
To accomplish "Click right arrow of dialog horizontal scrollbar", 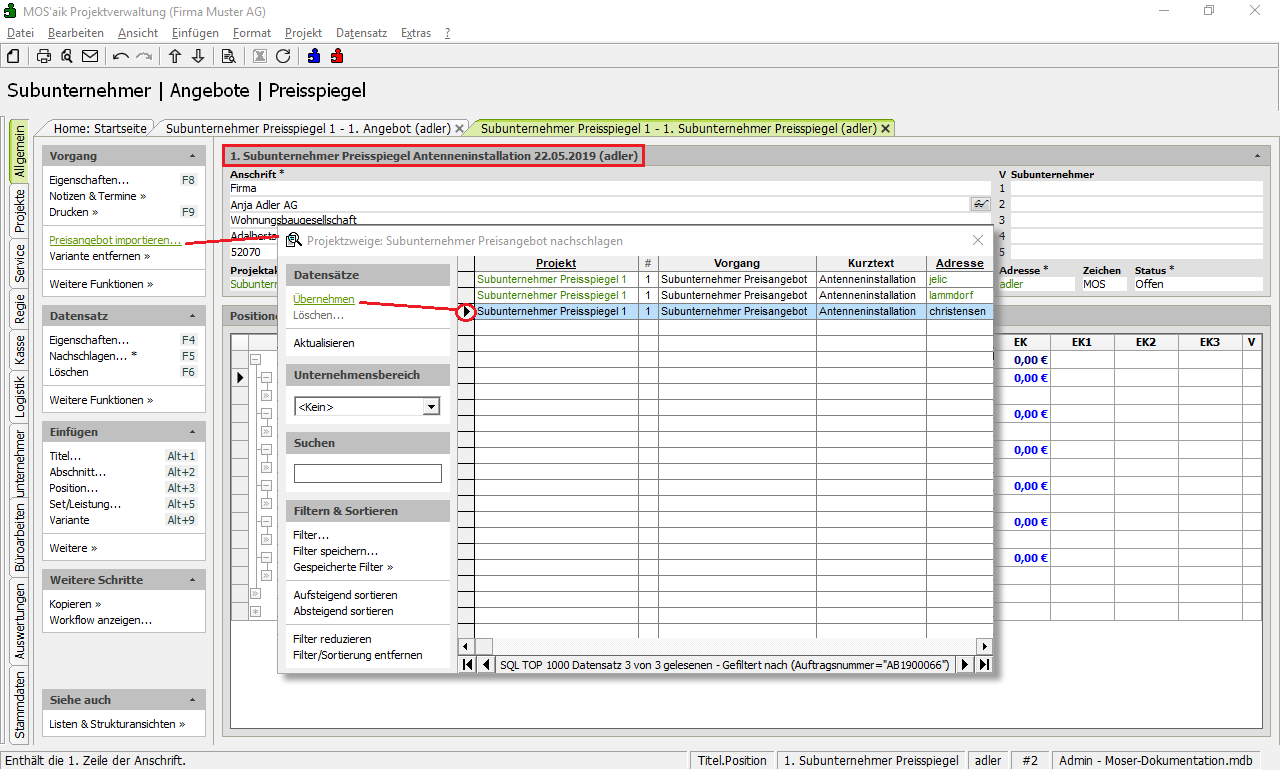I will tap(984, 647).
